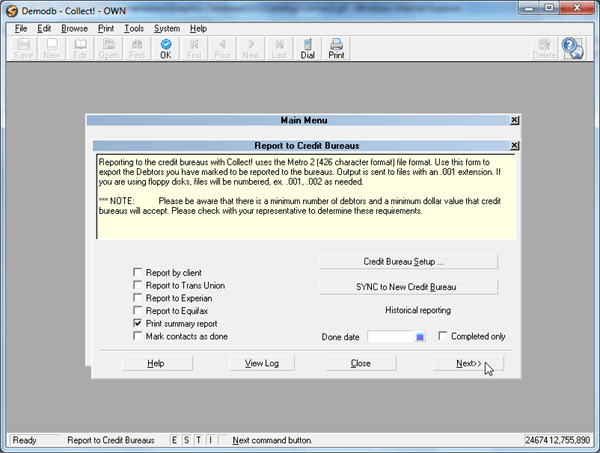Click the Save toolbar icon
Screen dimensions: 600x453
pyautogui.click(x=23, y=49)
